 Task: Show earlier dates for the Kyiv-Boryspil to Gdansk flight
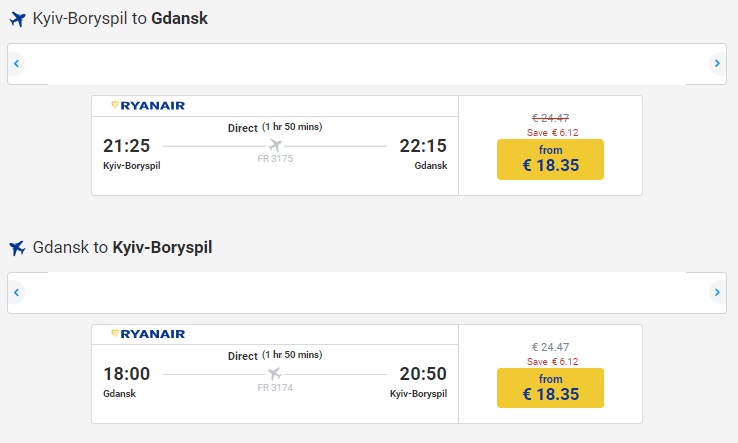click(17, 64)
